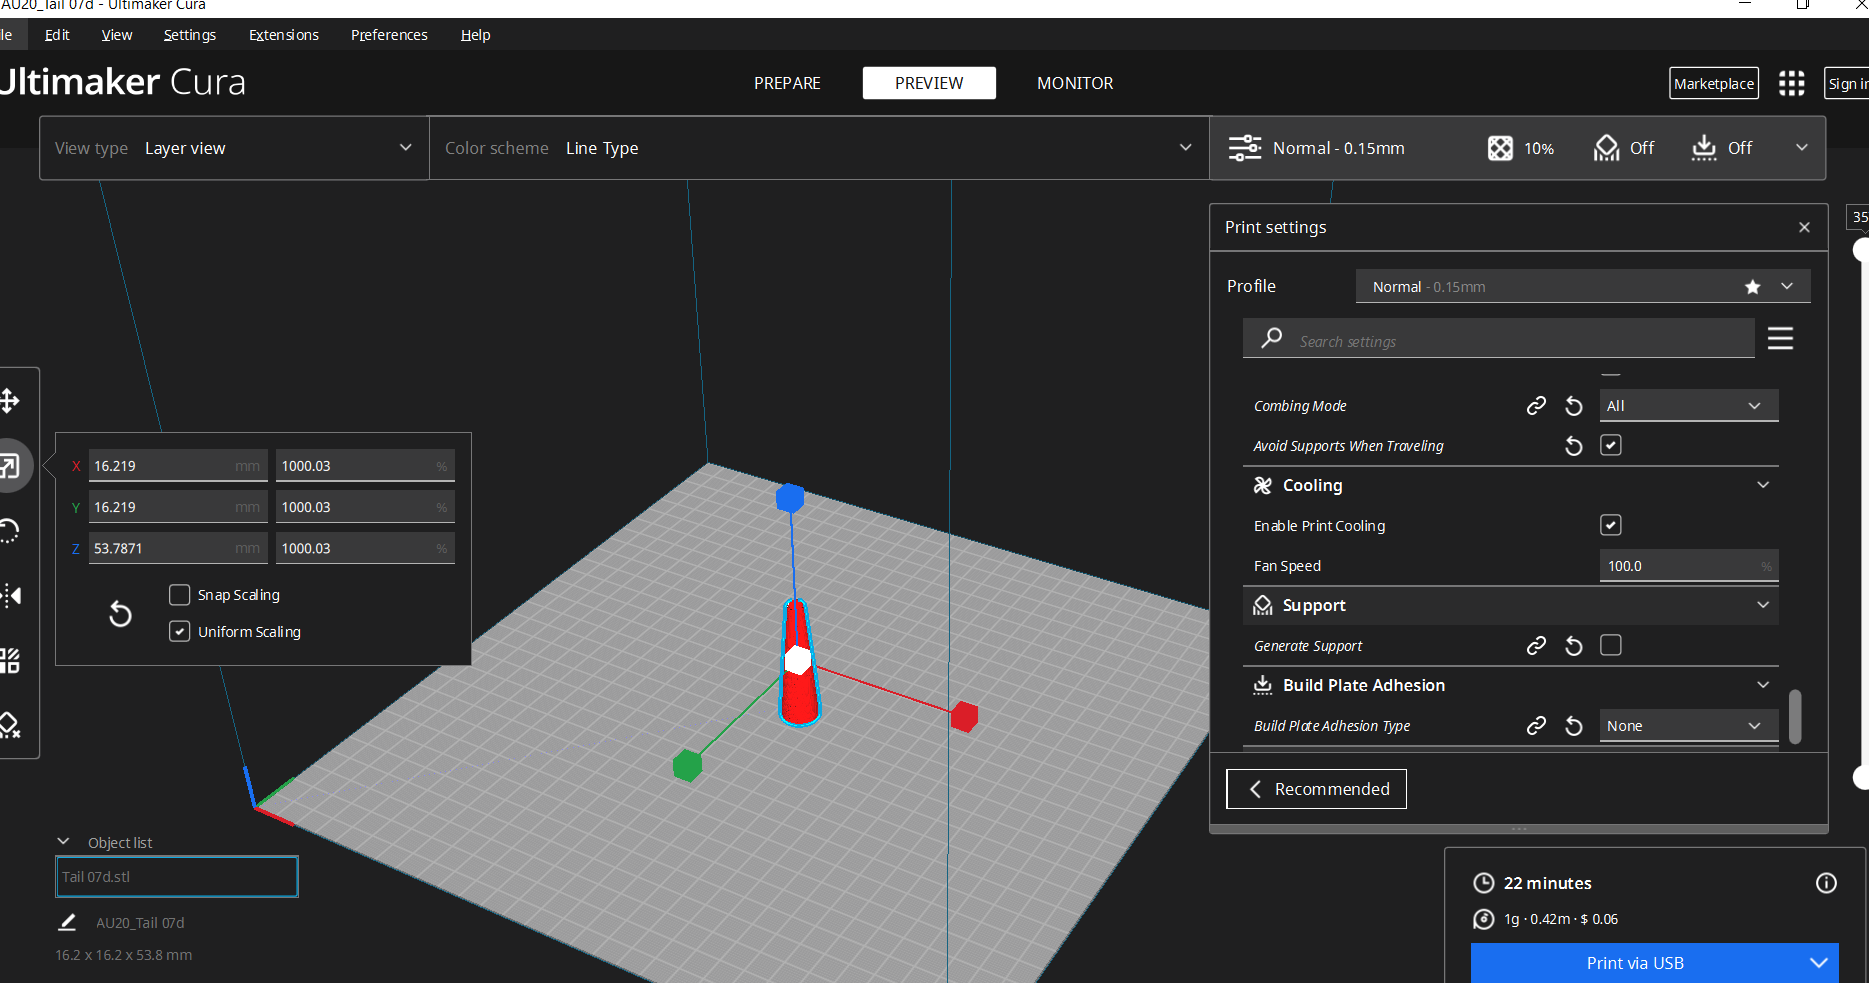
Task: Click the Z scale percent field
Action: click(365, 548)
